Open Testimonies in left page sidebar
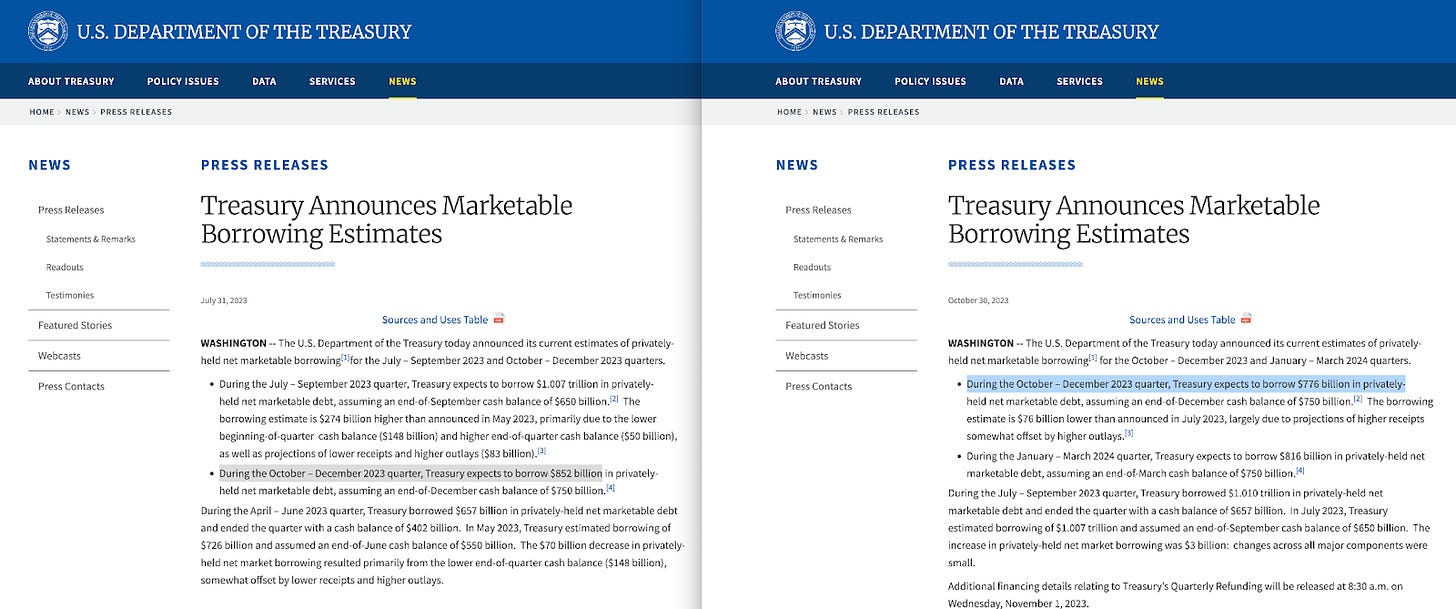Viewport: 1456px width, 609px height. click(70, 295)
